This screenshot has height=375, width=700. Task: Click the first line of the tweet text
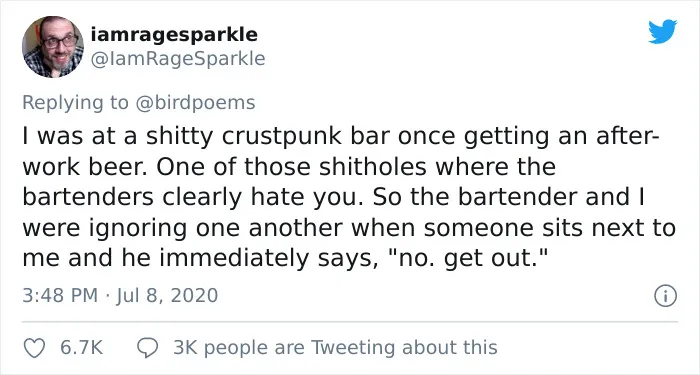click(341, 137)
